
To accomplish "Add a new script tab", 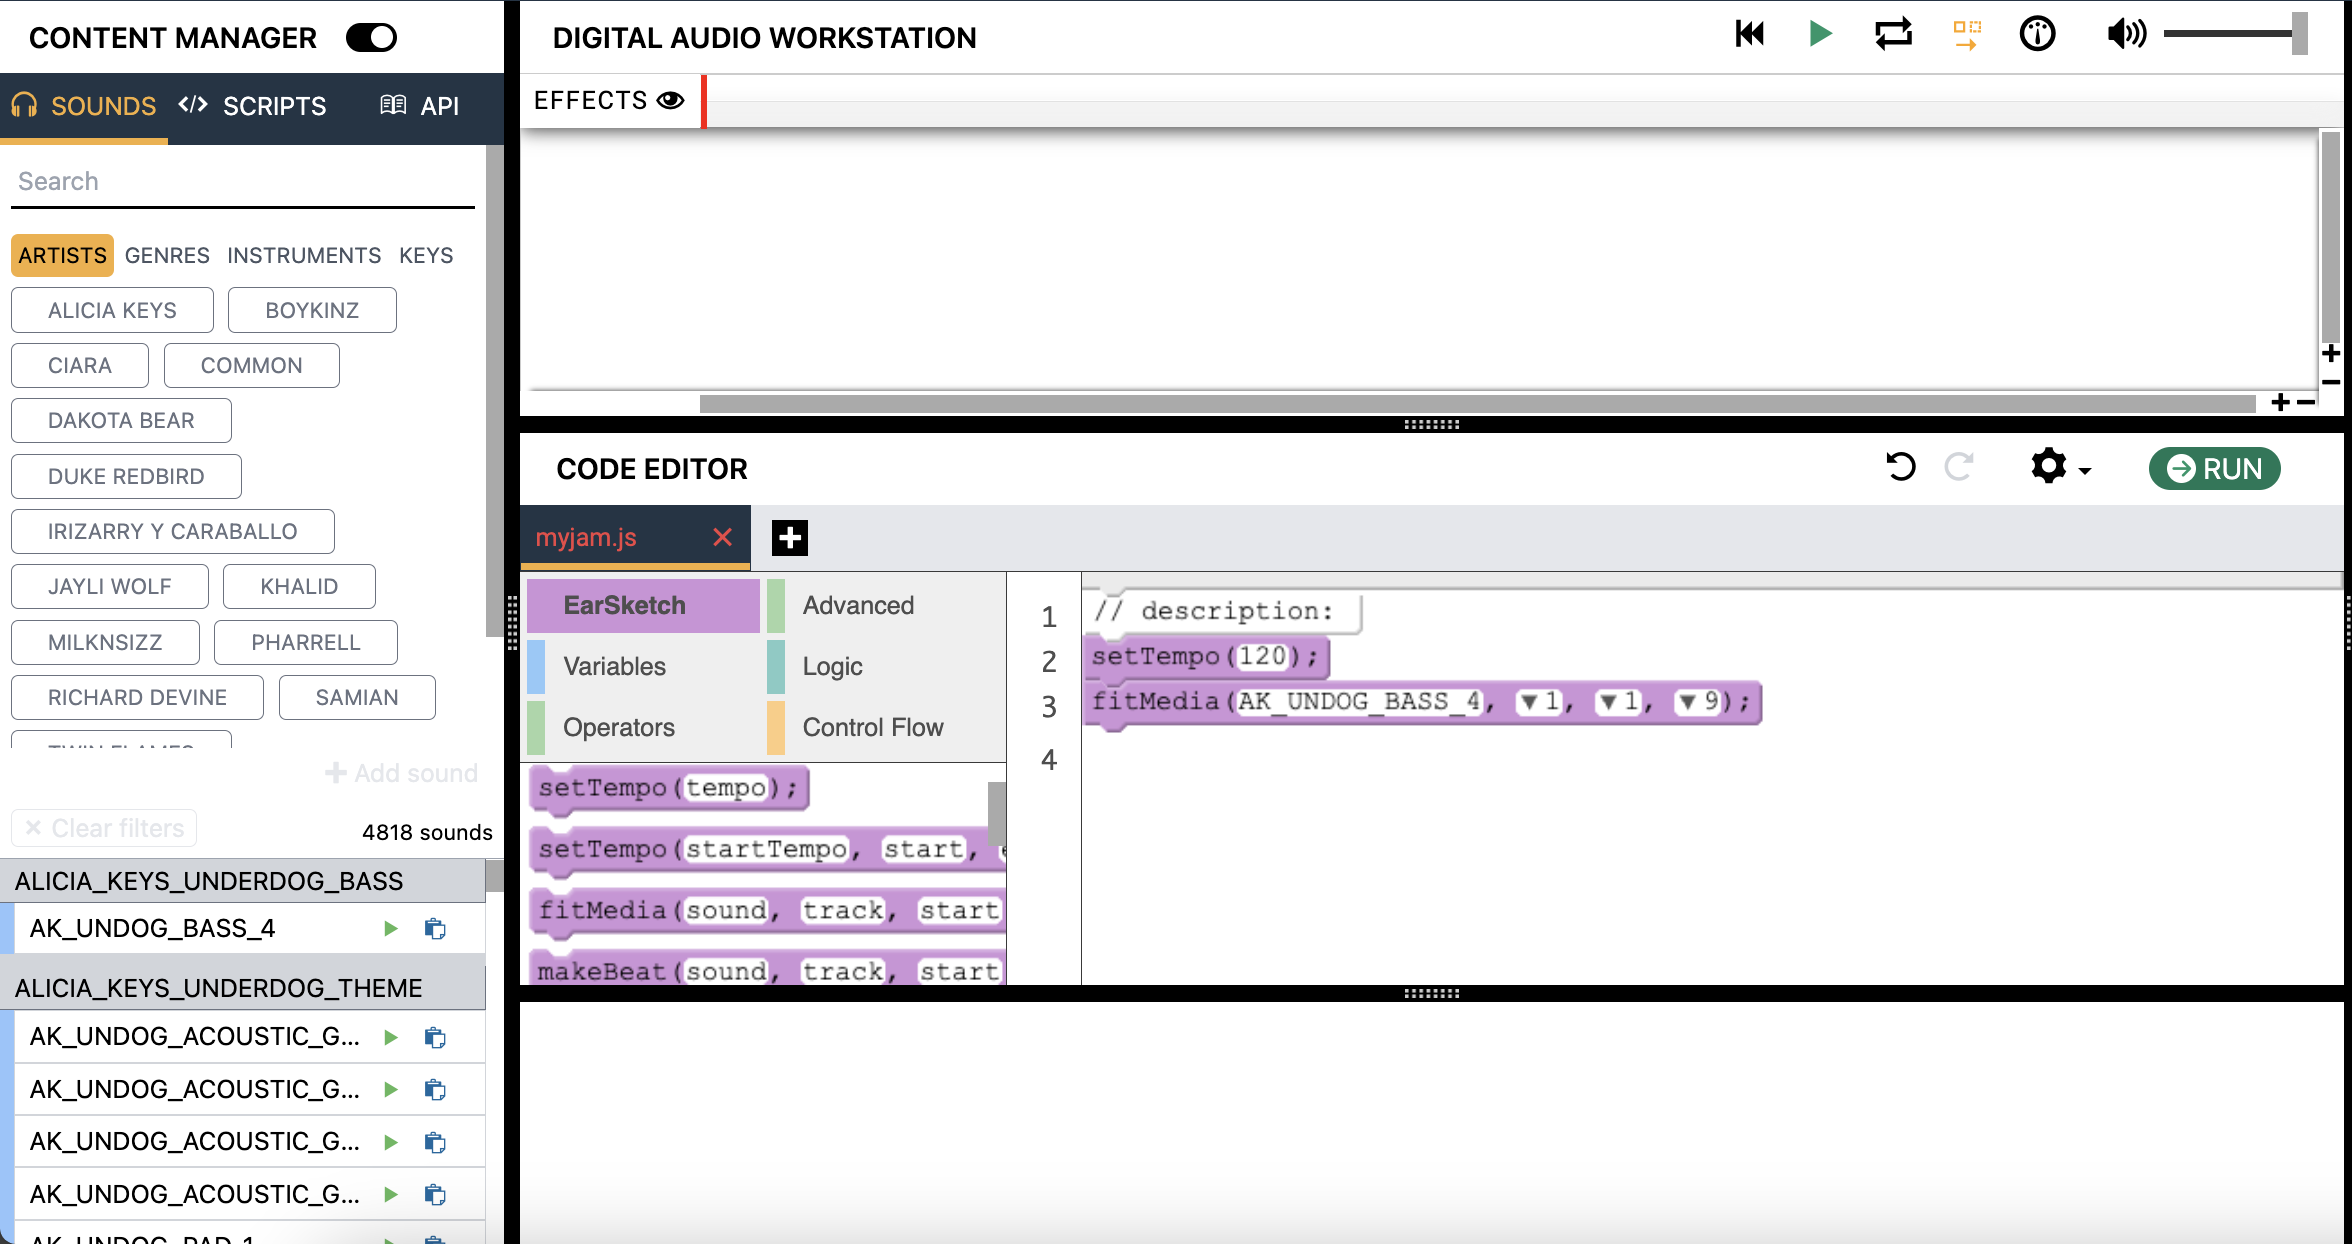I will (x=789, y=538).
